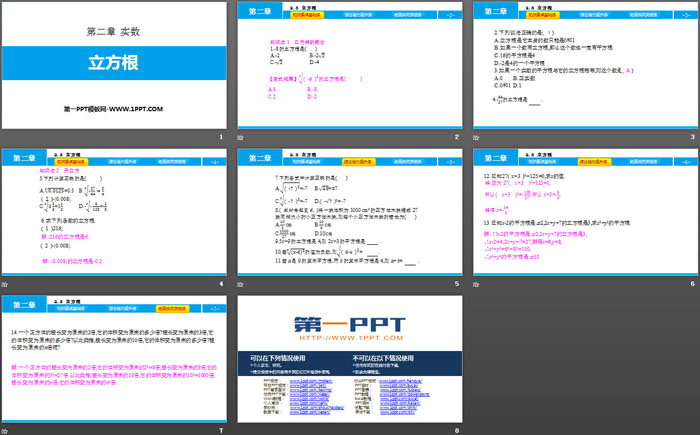
Task: Click the 第二章 chapter badge on slide 6
Action: [x=495, y=157]
